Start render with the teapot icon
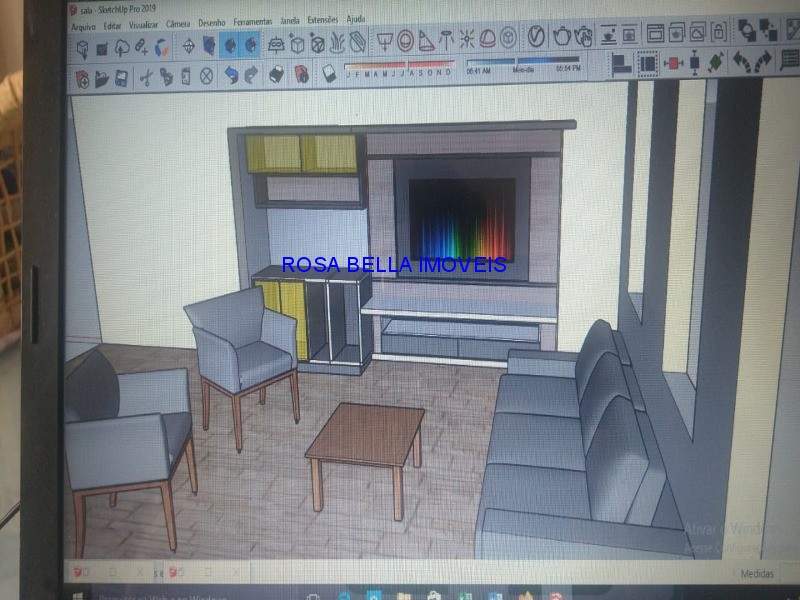This screenshot has height=600, width=800. [x=562, y=36]
